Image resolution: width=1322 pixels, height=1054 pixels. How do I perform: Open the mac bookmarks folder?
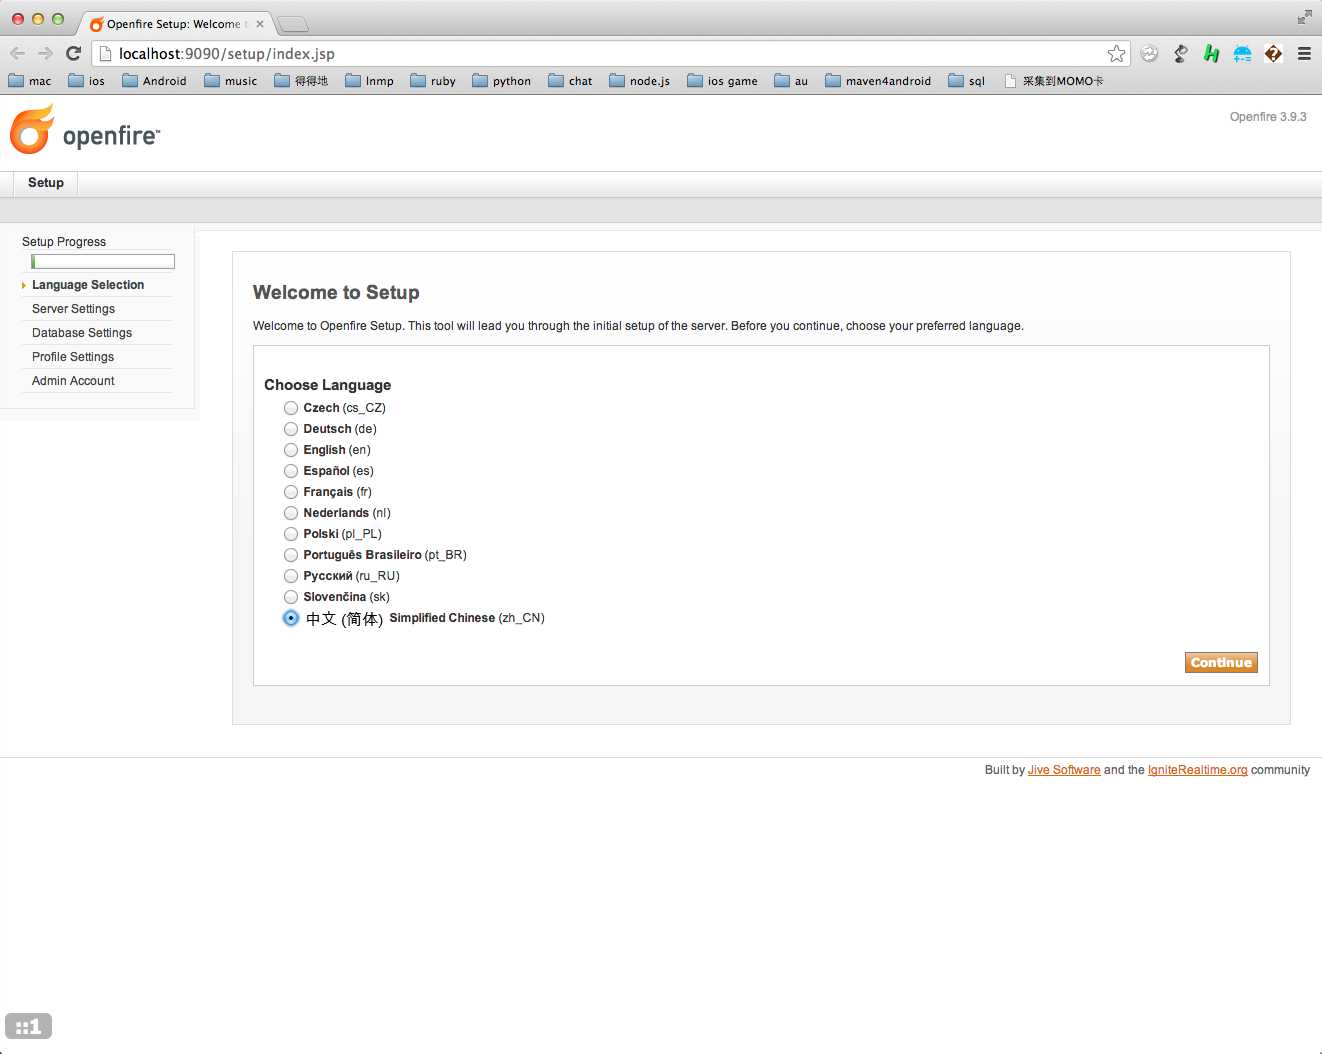30,81
